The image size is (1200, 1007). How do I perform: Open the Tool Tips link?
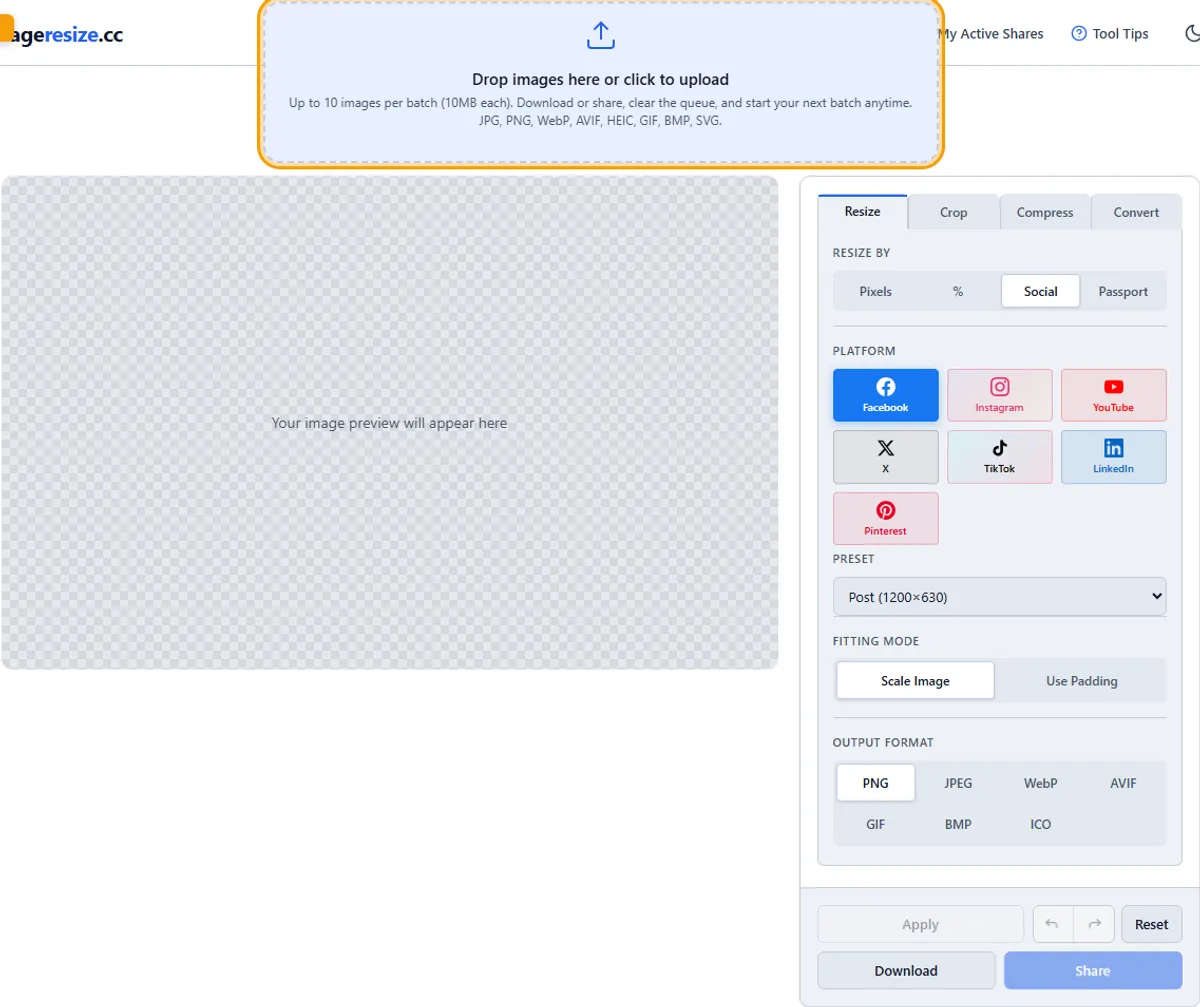tap(1110, 34)
